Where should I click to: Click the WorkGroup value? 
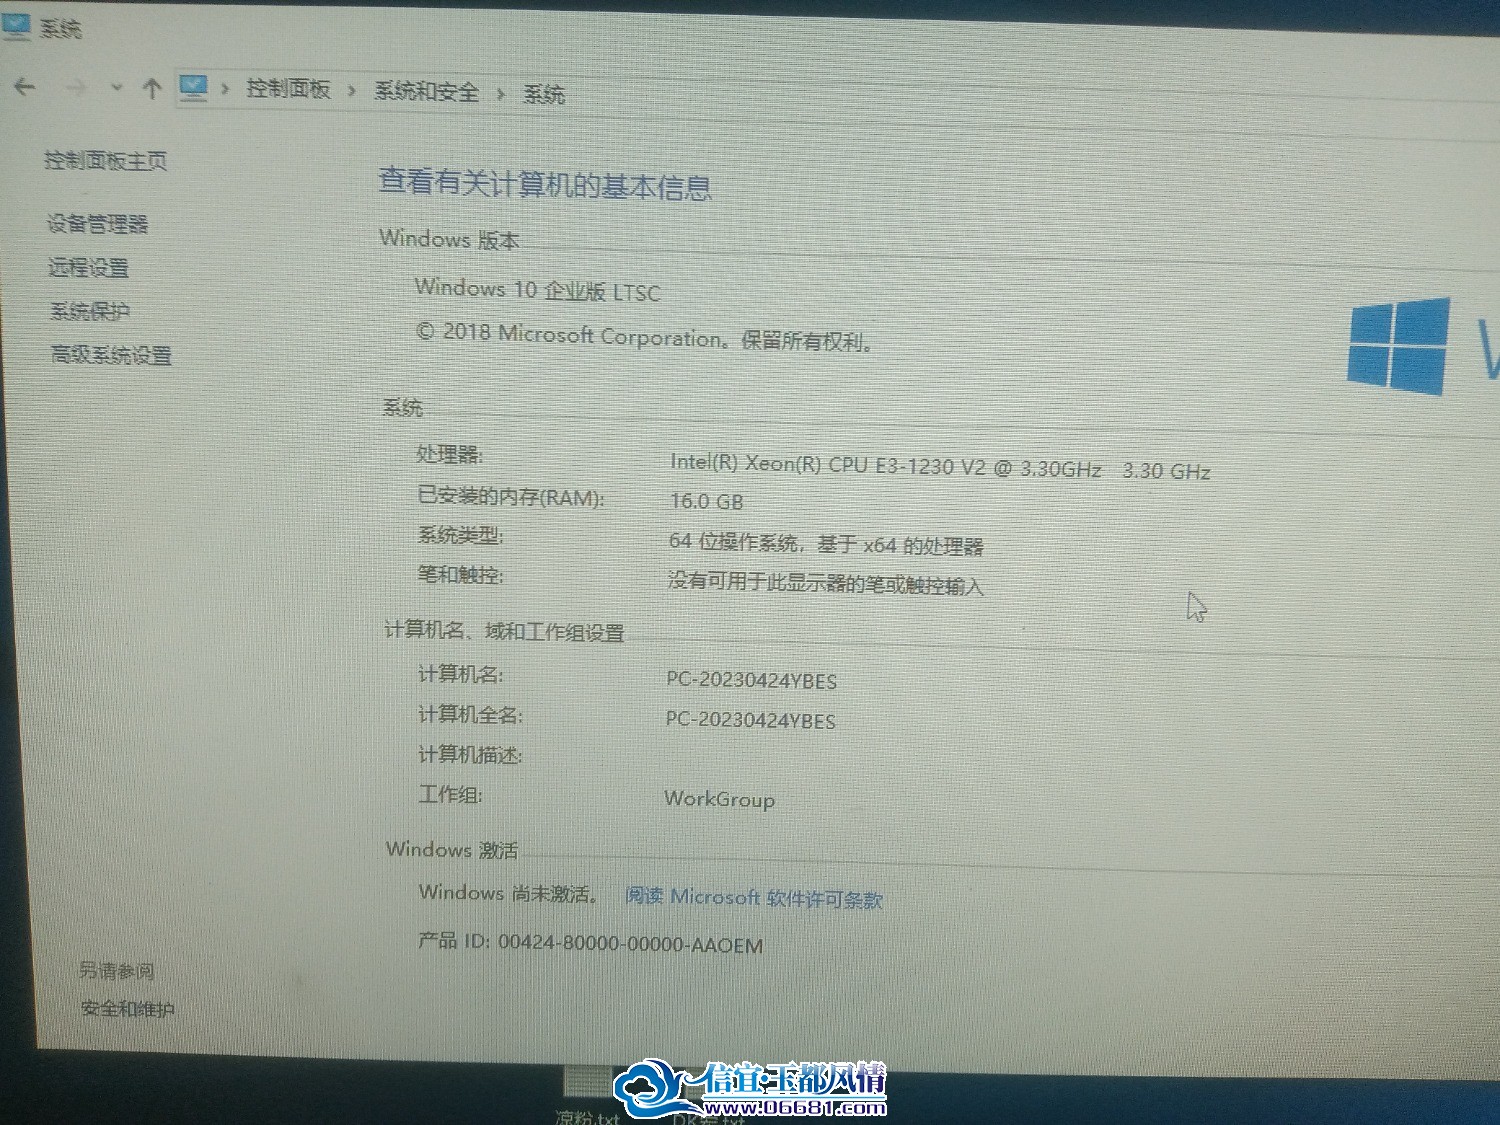[x=720, y=799]
